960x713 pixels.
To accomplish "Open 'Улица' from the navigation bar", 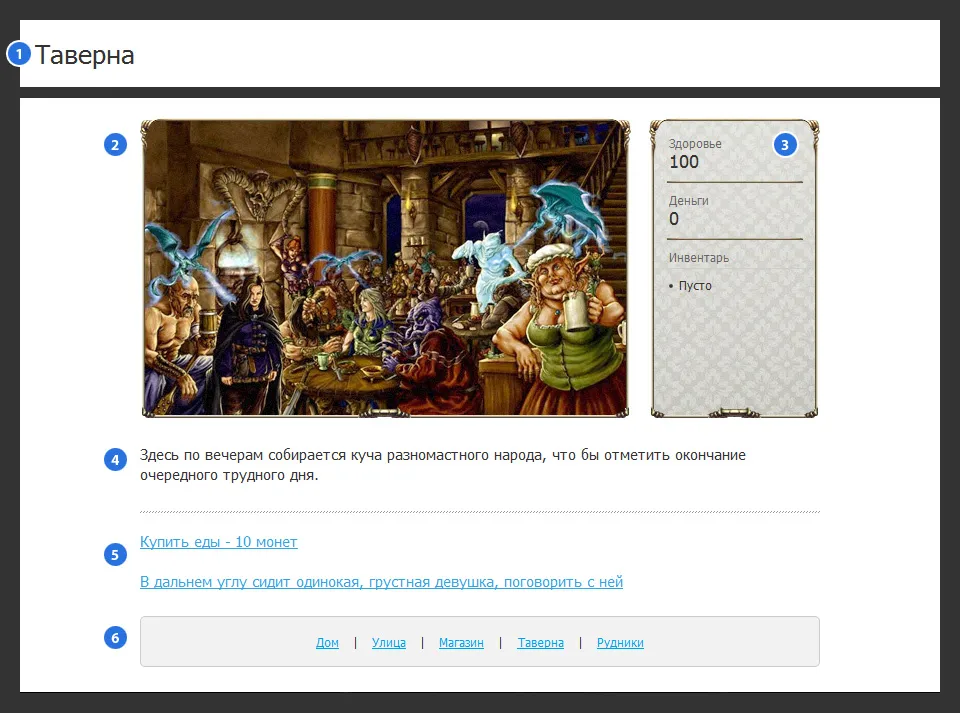I will click(388, 643).
